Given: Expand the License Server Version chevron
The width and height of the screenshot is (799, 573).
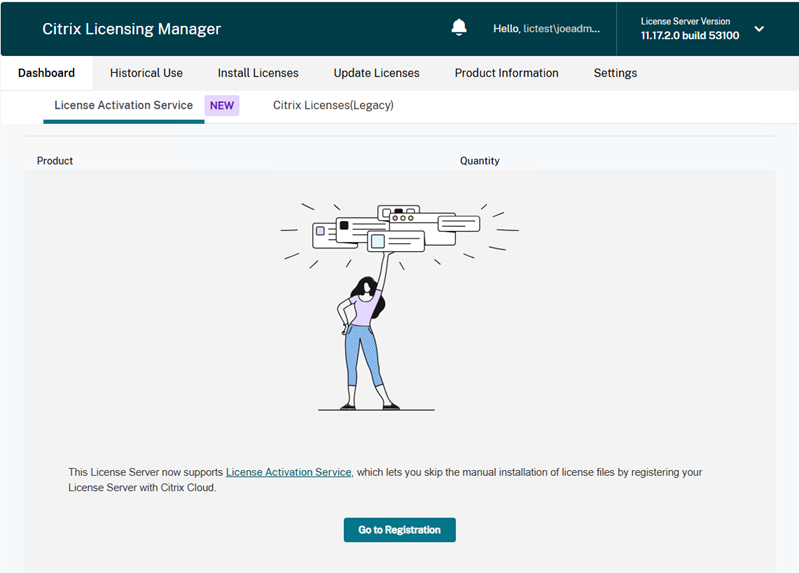Looking at the screenshot, I should (759, 29).
